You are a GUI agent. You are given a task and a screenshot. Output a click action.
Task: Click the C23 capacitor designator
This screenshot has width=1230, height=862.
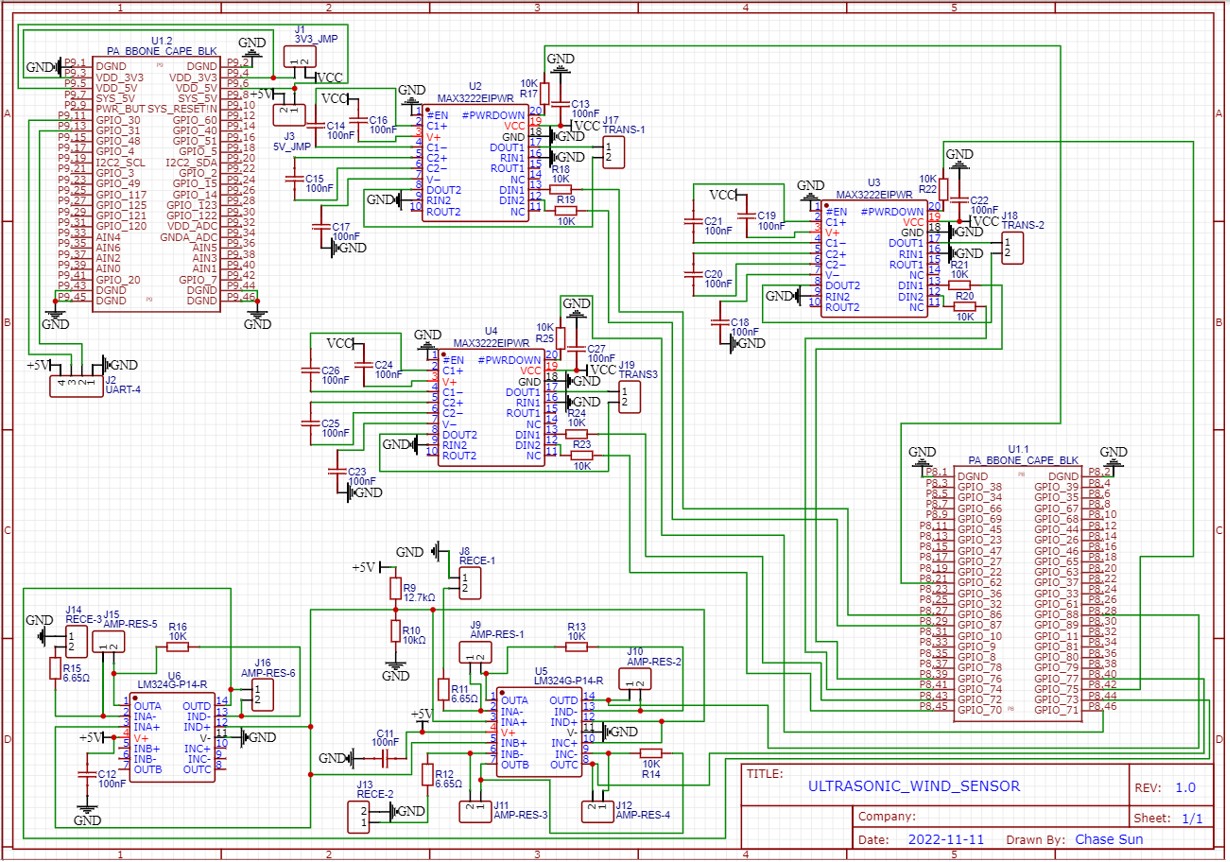(x=358, y=471)
